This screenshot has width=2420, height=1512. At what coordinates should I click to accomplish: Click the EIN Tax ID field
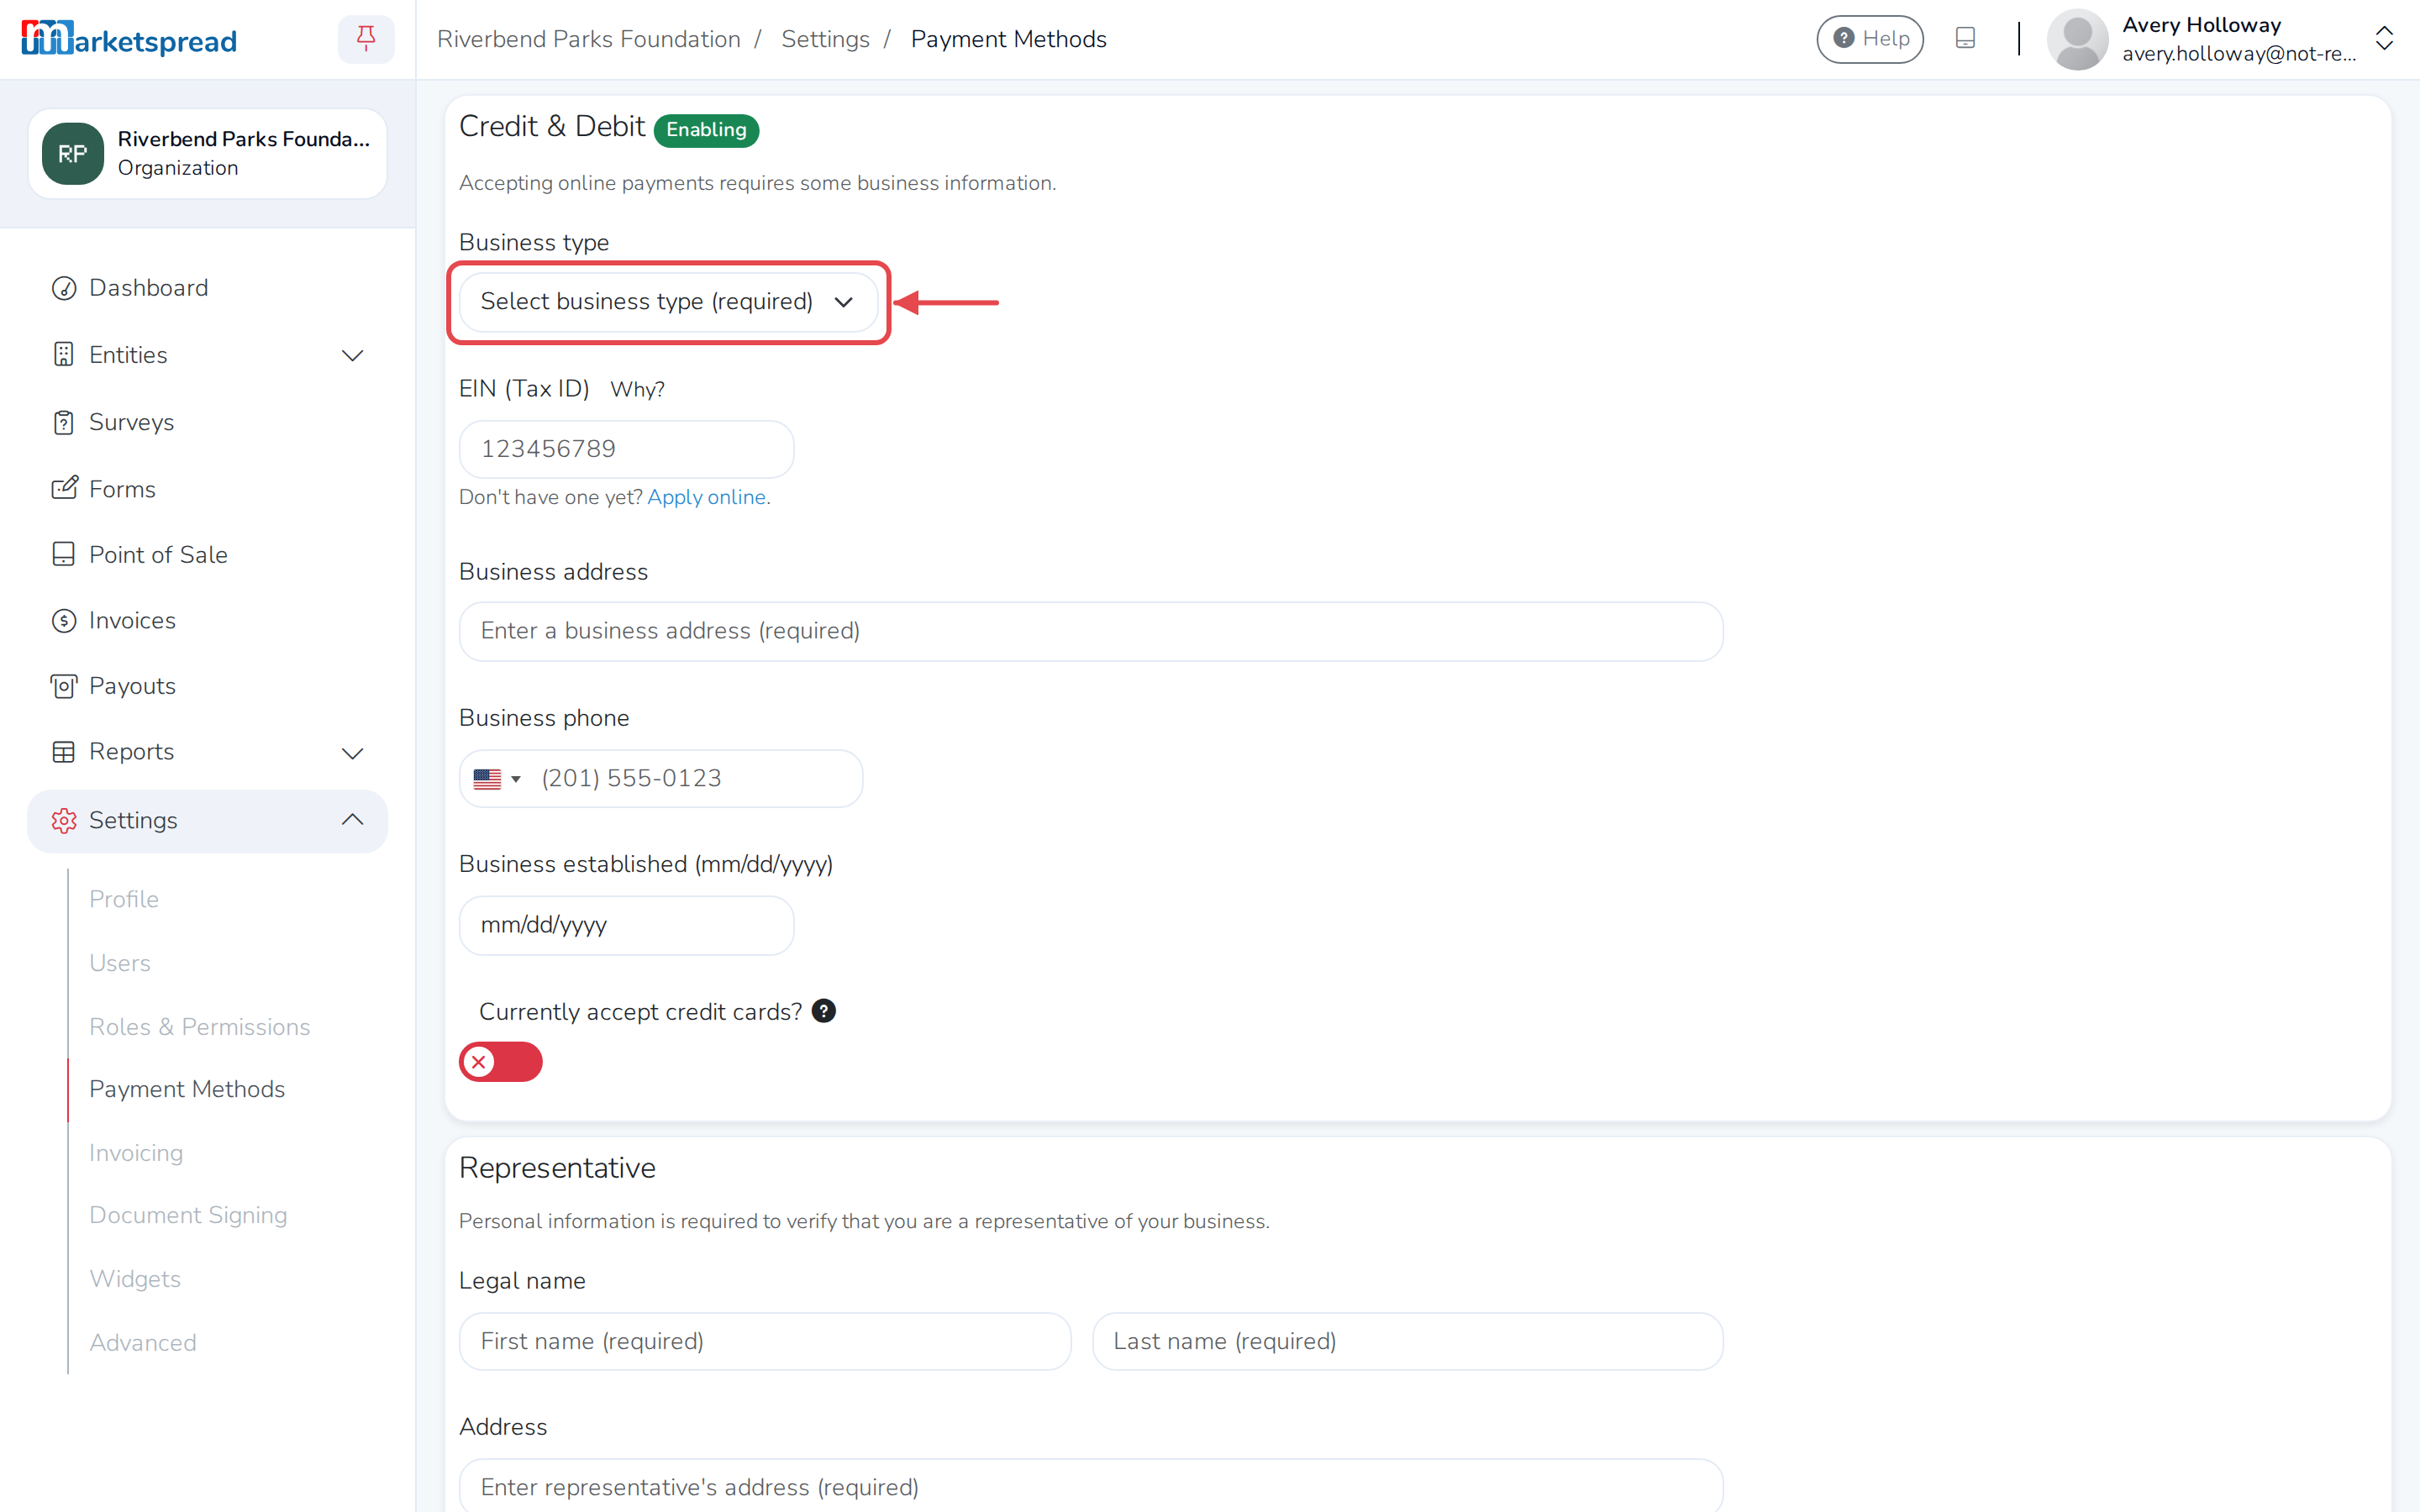tap(626, 449)
